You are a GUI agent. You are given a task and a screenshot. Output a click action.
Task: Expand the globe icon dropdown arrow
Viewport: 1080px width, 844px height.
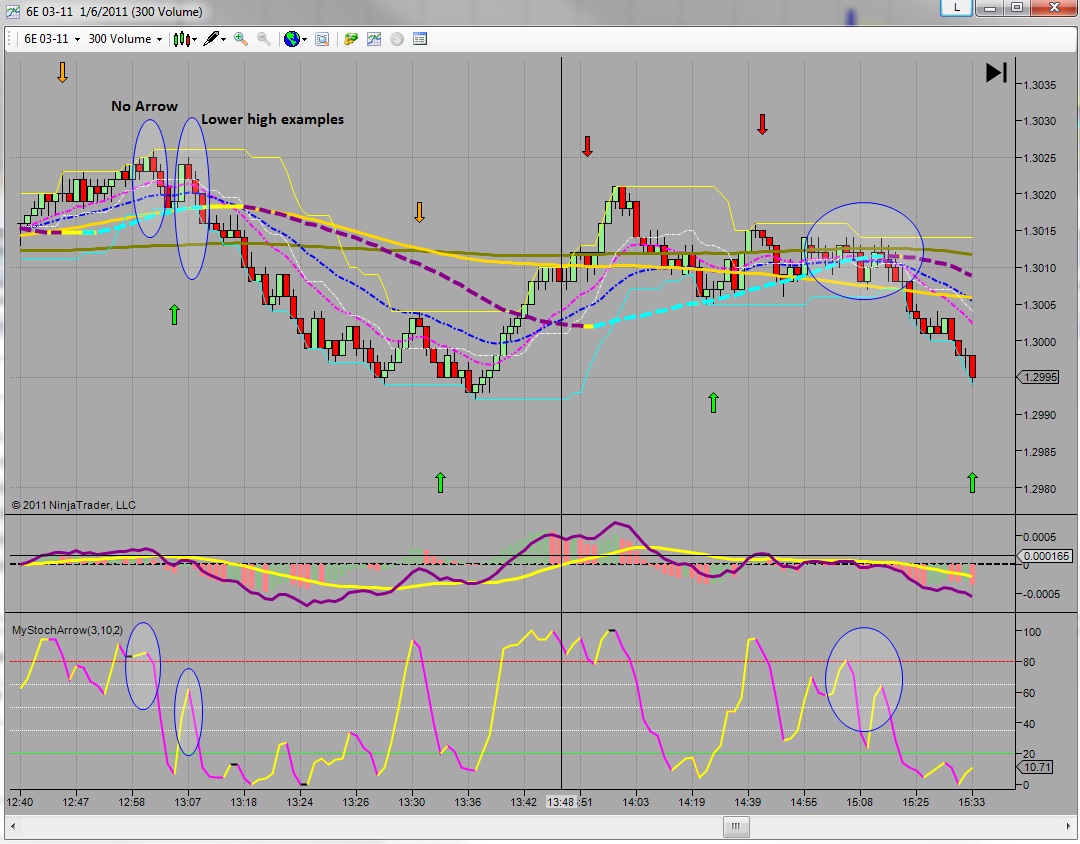click(x=304, y=39)
